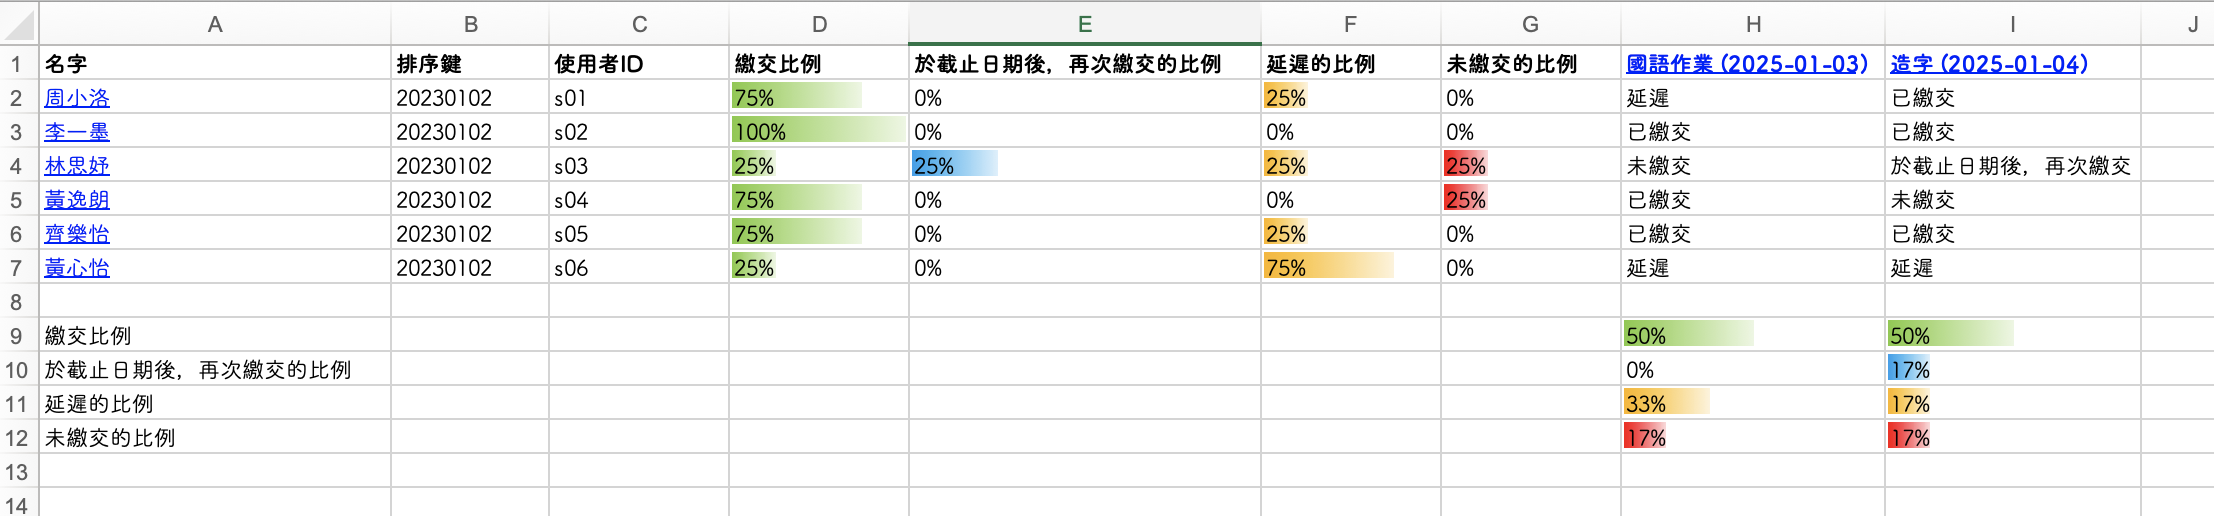Open the 黃逸朗 student link
The image size is (2214, 516).
pos(77,200)
